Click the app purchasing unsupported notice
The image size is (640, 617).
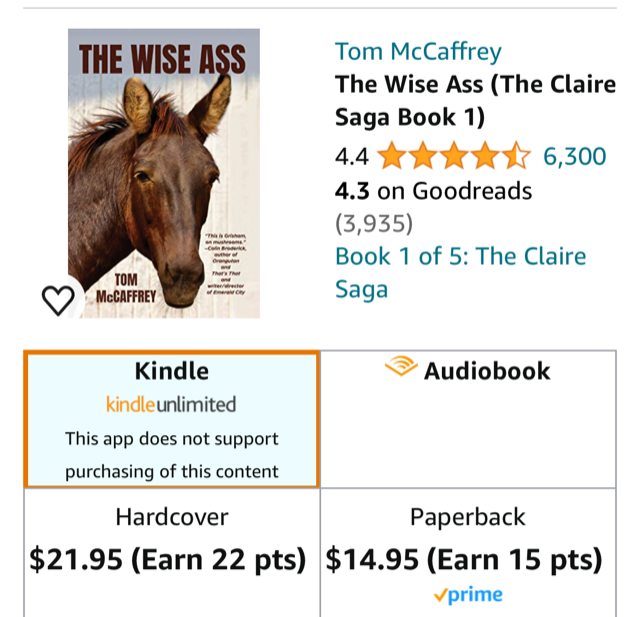(171, 455)
